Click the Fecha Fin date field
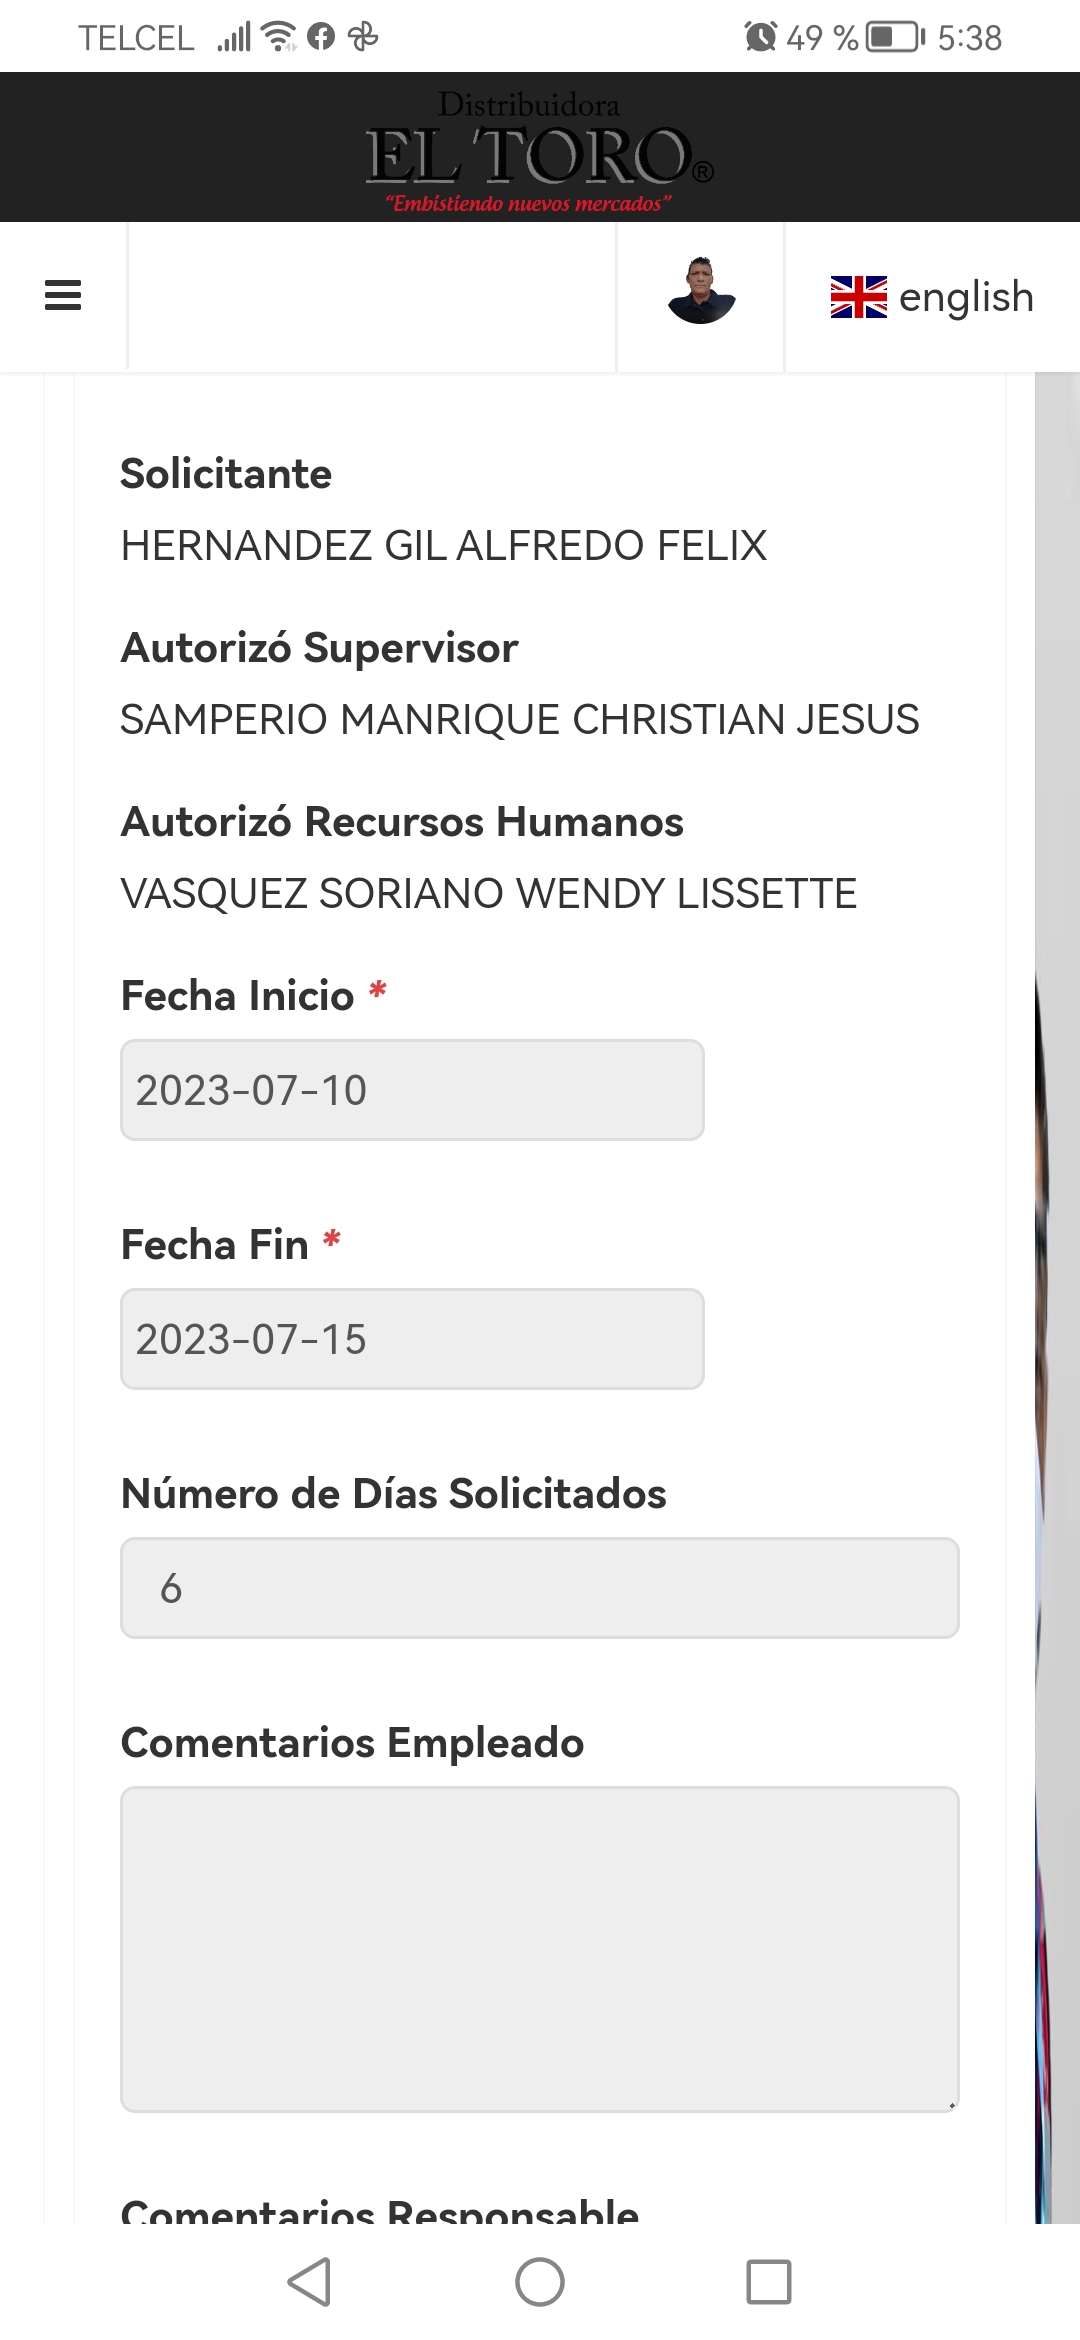Viewport: 1080px width, 2340px height. [x=412, y=1339]
